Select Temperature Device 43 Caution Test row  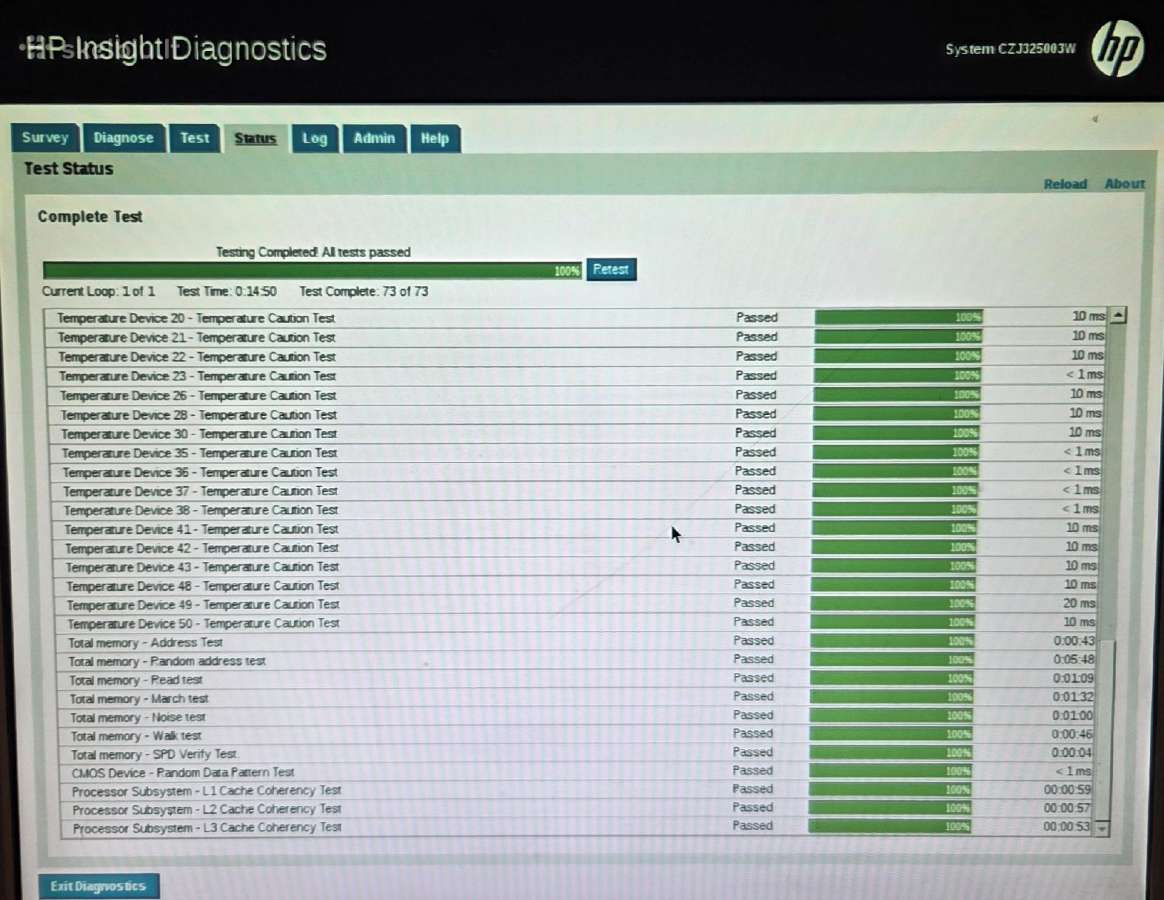click(576, 567)
